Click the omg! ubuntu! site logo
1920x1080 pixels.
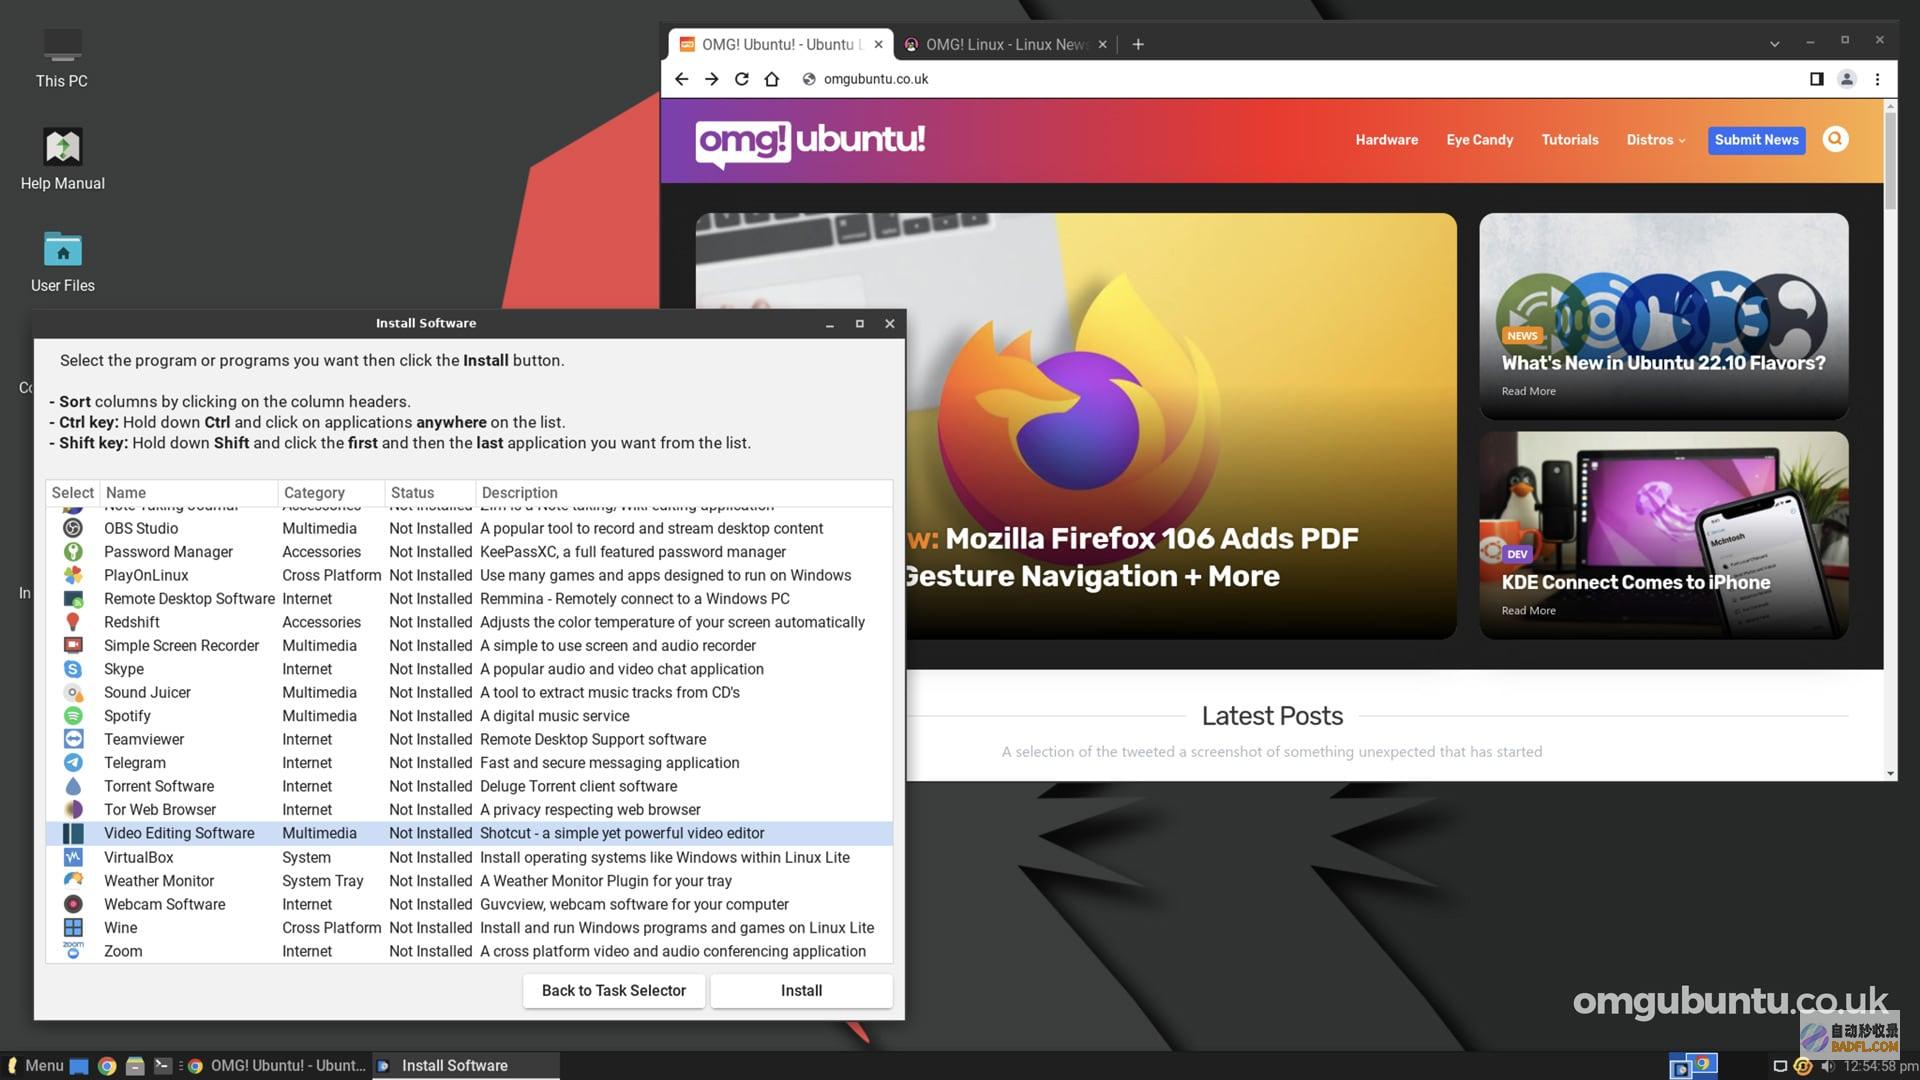(810, 142)
